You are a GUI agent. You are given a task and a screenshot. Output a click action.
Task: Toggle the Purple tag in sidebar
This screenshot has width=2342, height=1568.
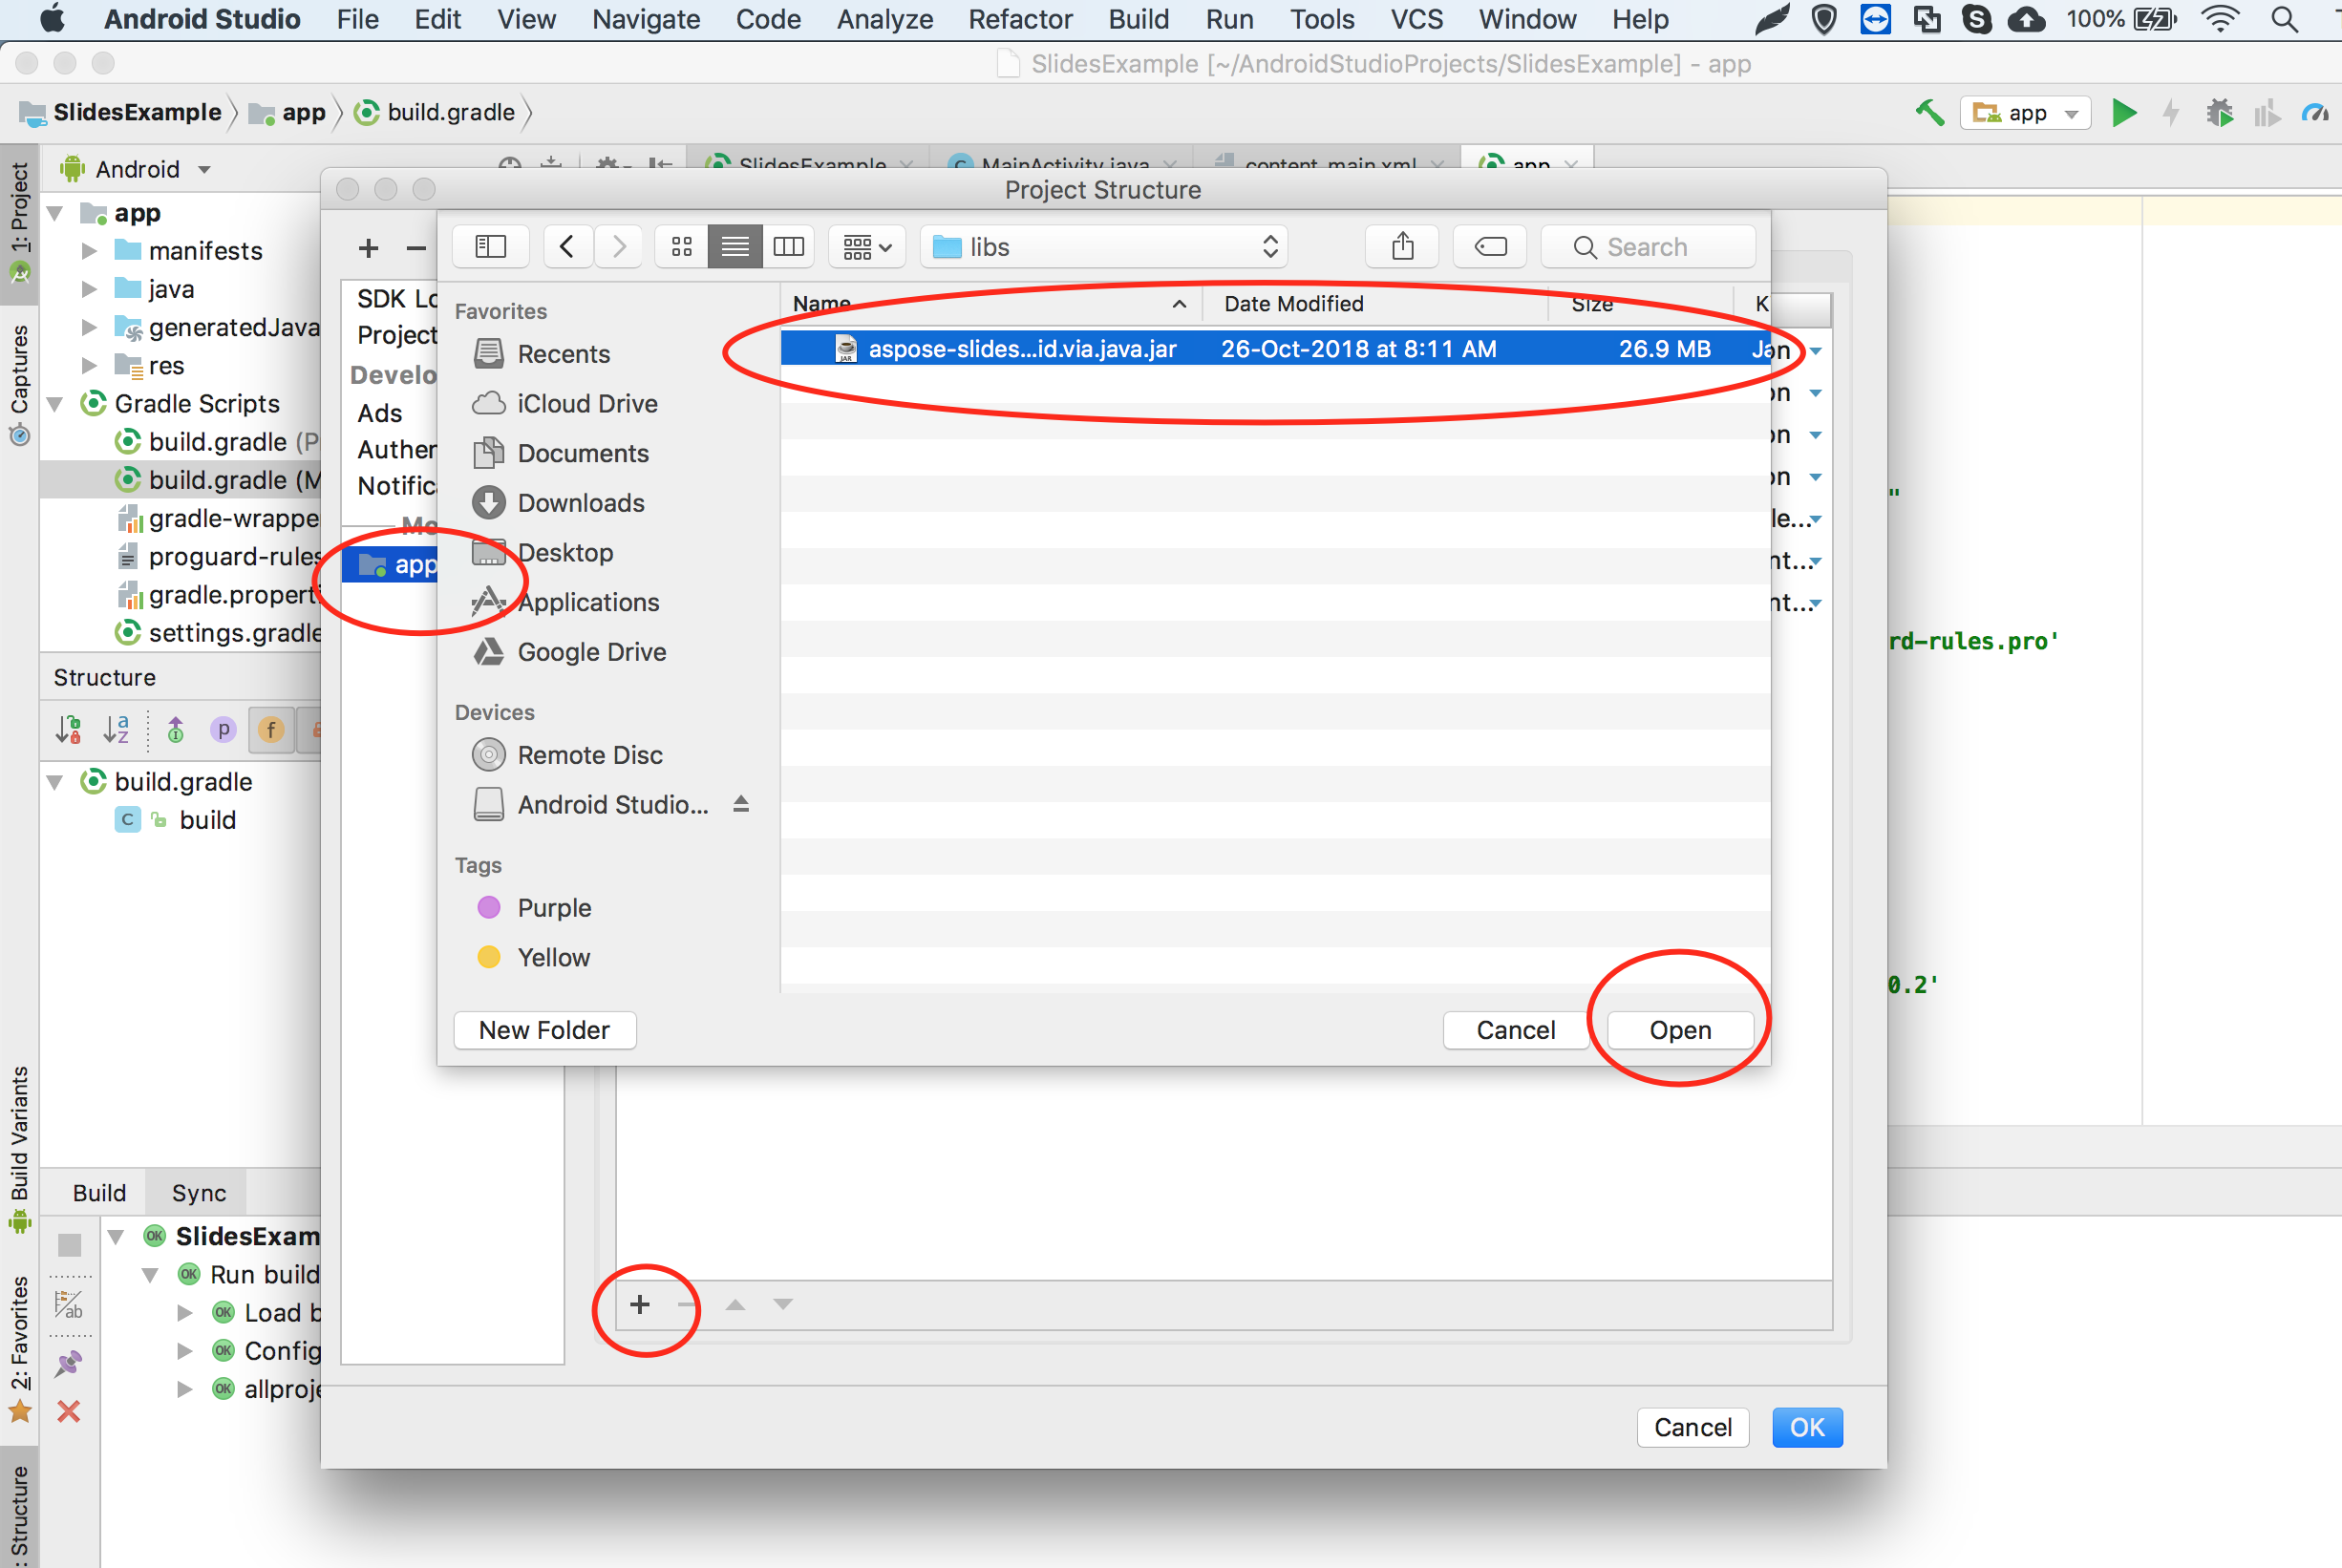coord(553,908)
